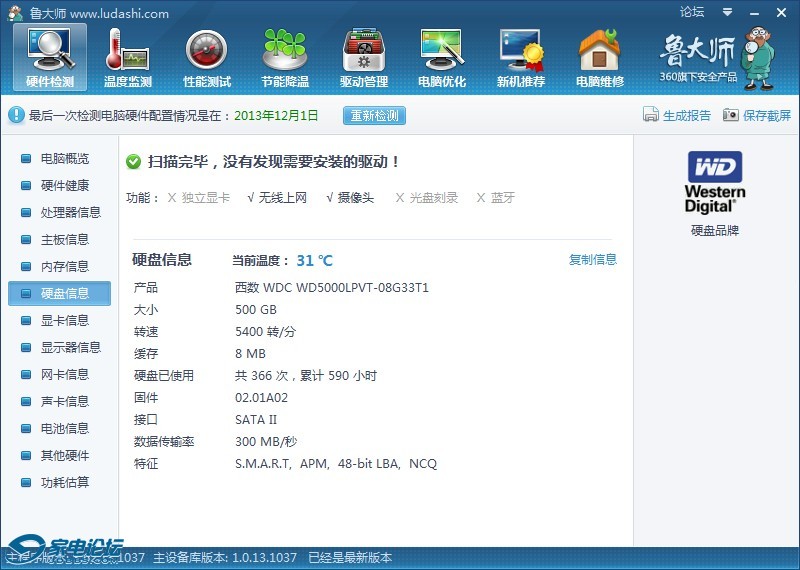Open the 温度监测 temperature monitor
The width and height of the screenshot is (800, 570).
coord(128,57)
